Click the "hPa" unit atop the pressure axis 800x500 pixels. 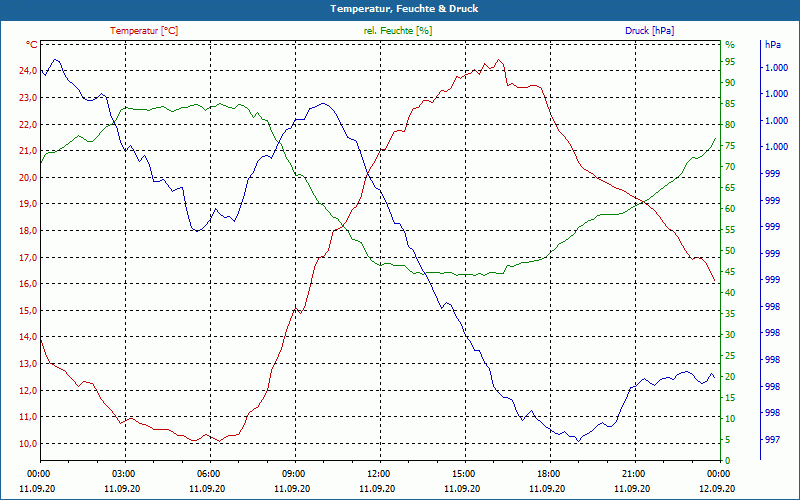coord(773,45)
